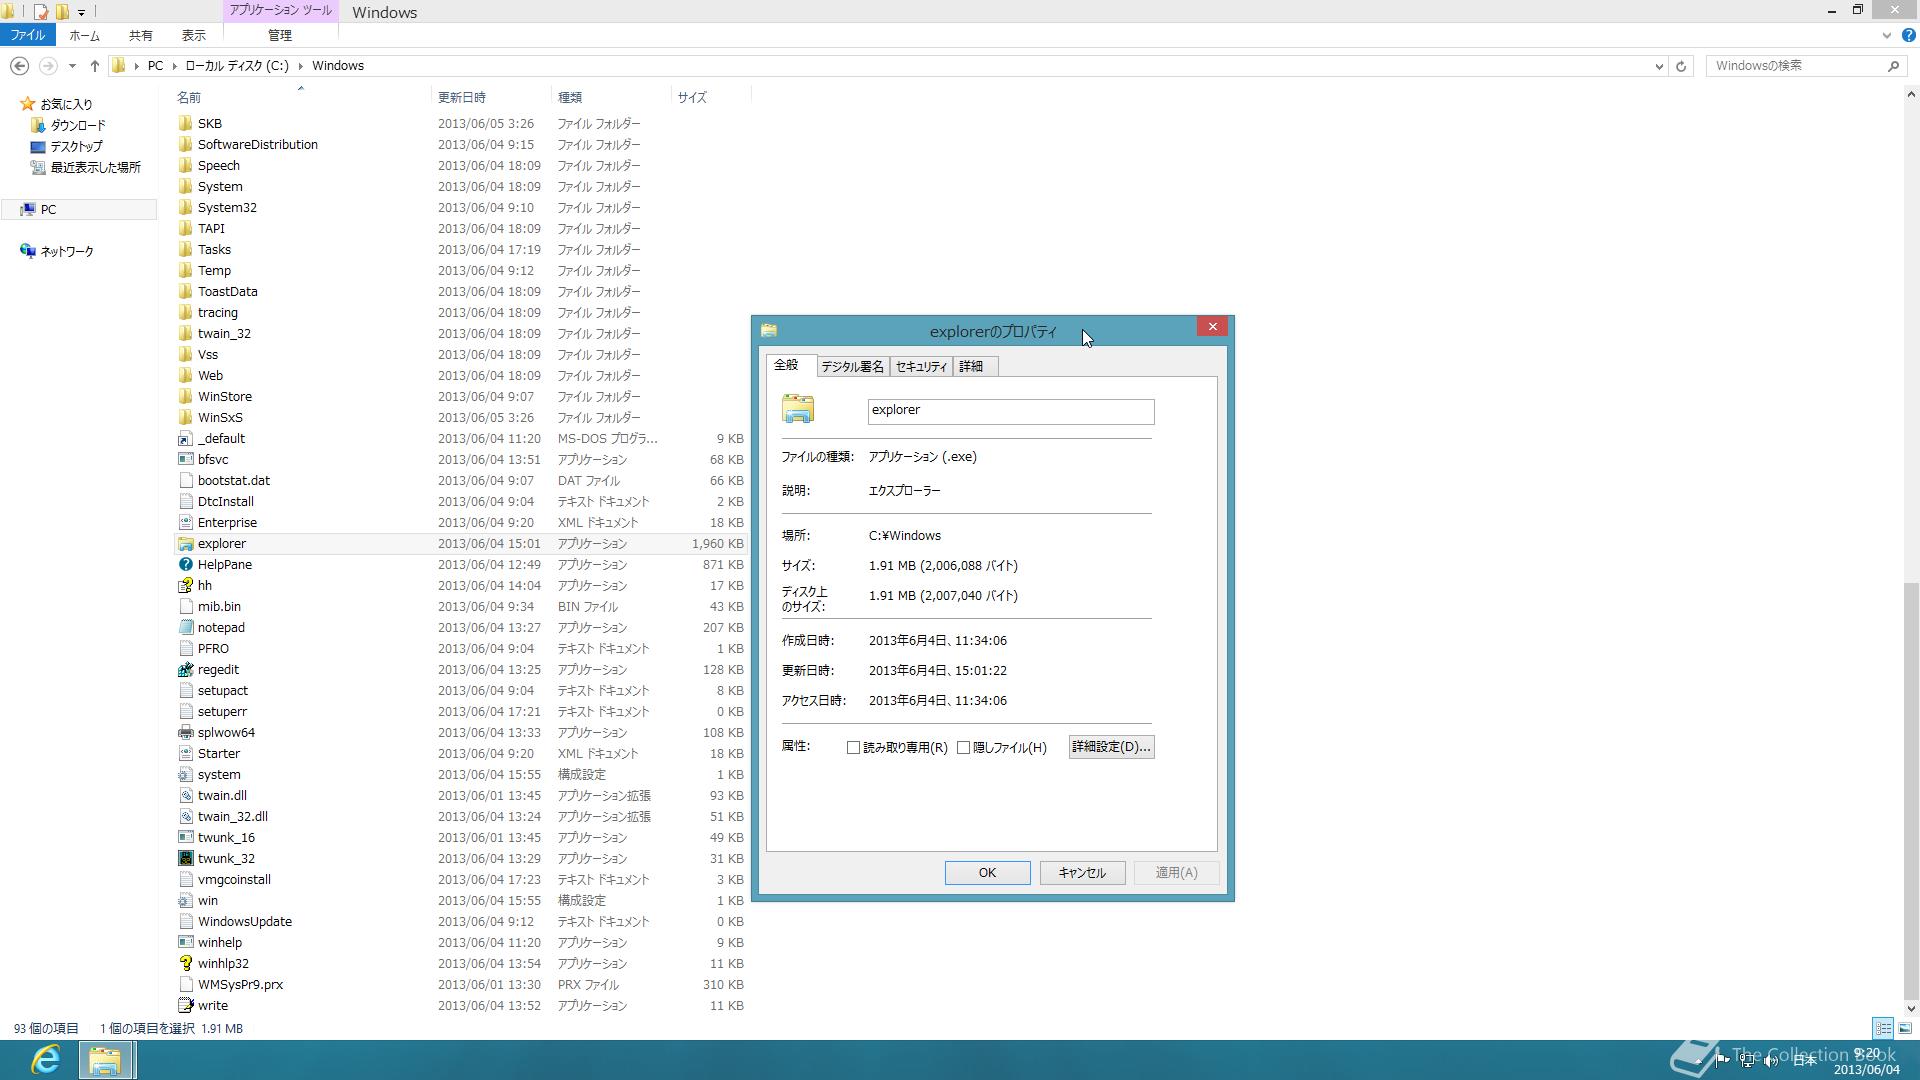The height and width of the screenshot is (1080, 1920).
Task: Click the file name field in properties
Action: pyautogui.click(x=1010, y=411)
